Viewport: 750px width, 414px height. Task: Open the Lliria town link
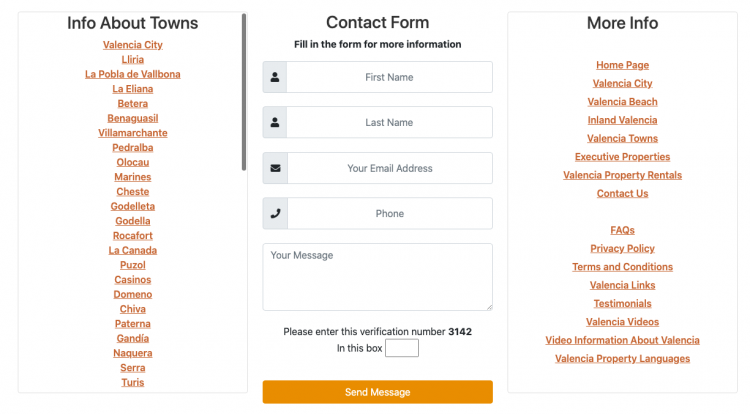tap(133, 60)
